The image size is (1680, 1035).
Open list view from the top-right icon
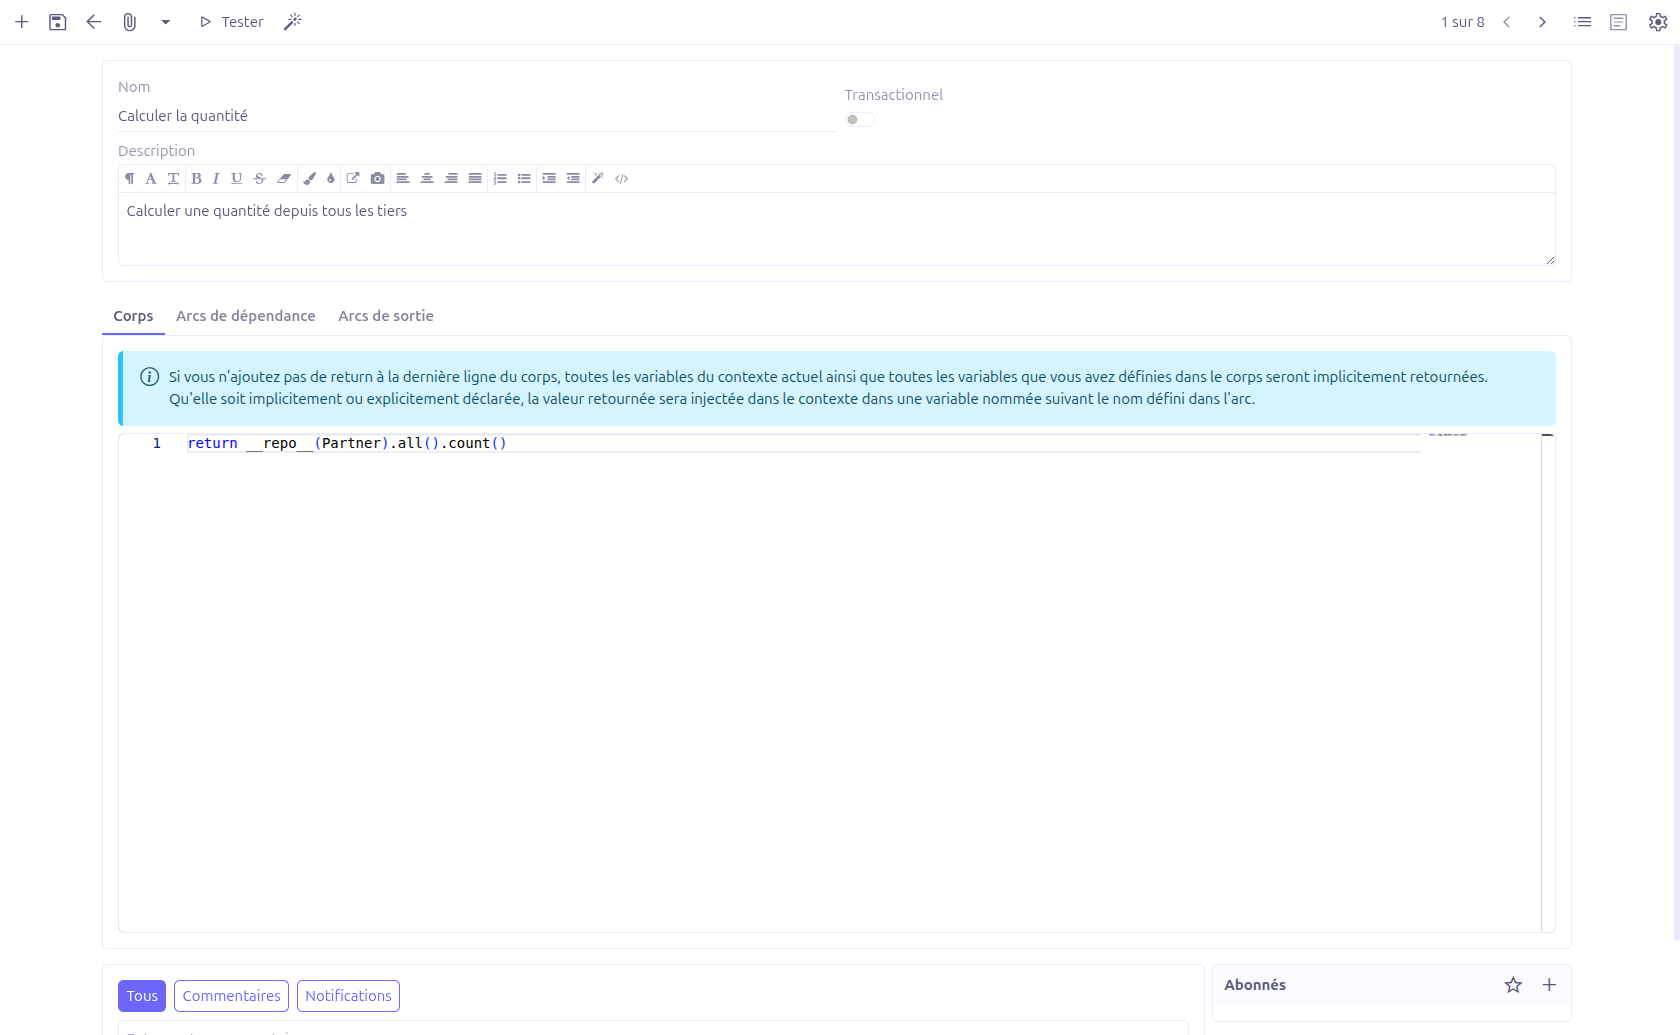[x=1582, y=21]
